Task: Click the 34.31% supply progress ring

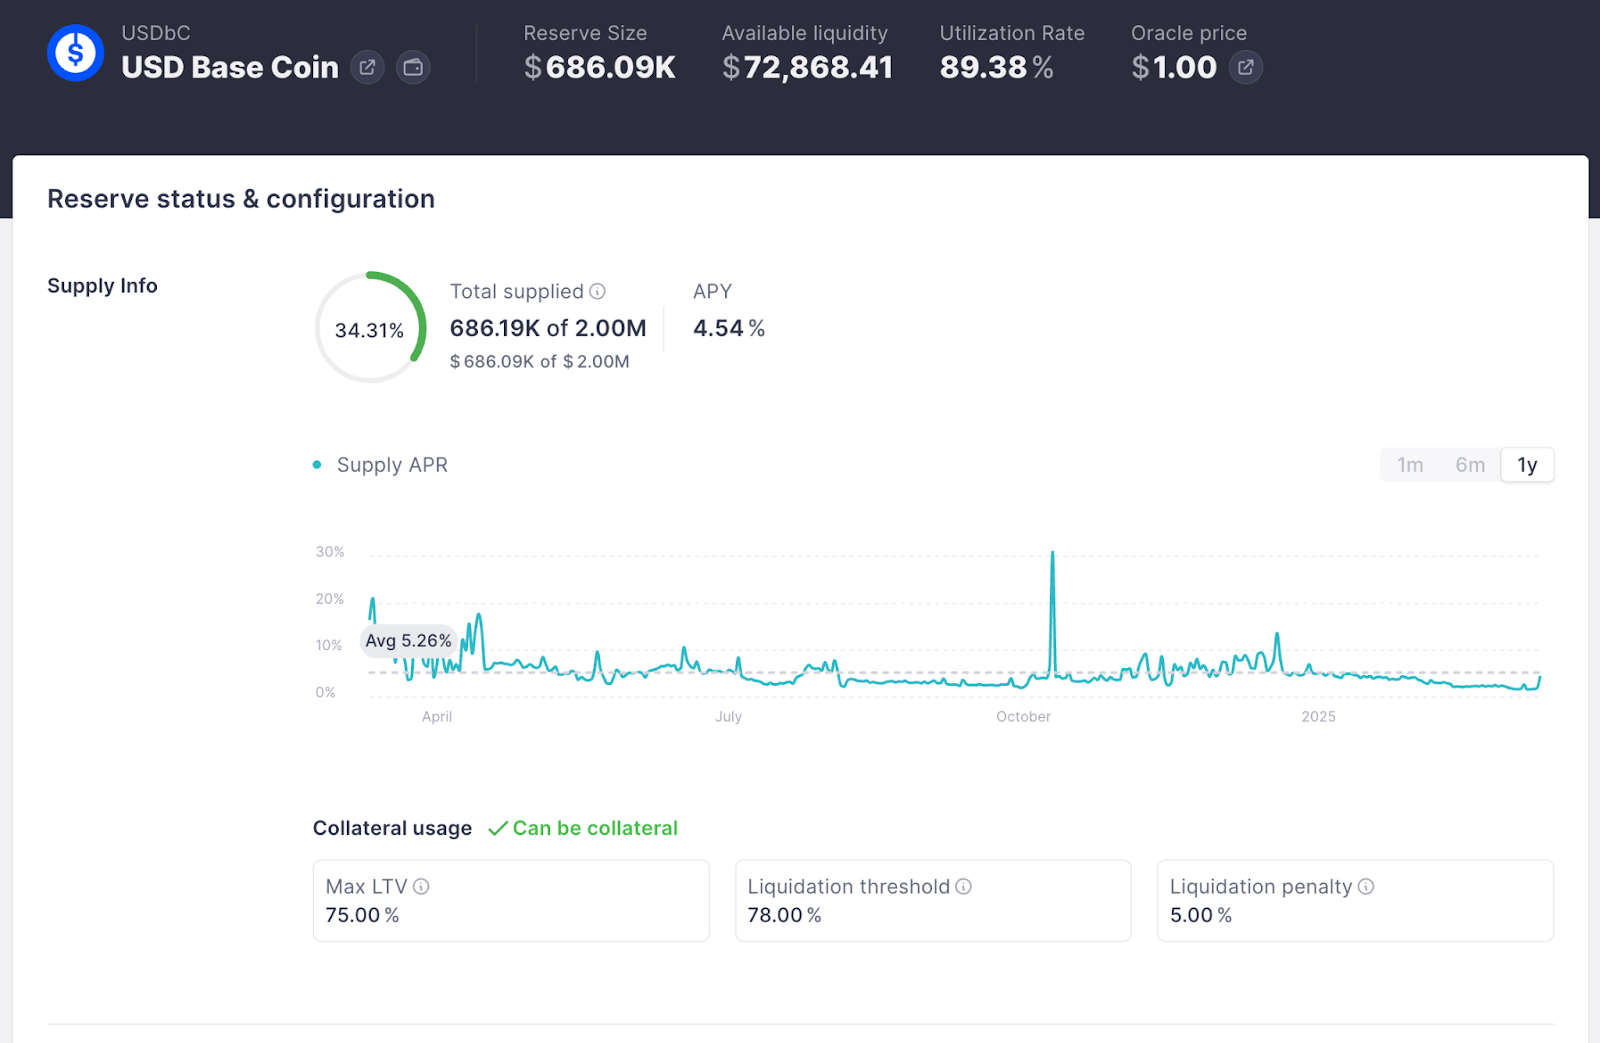Action: coord(371,327)
